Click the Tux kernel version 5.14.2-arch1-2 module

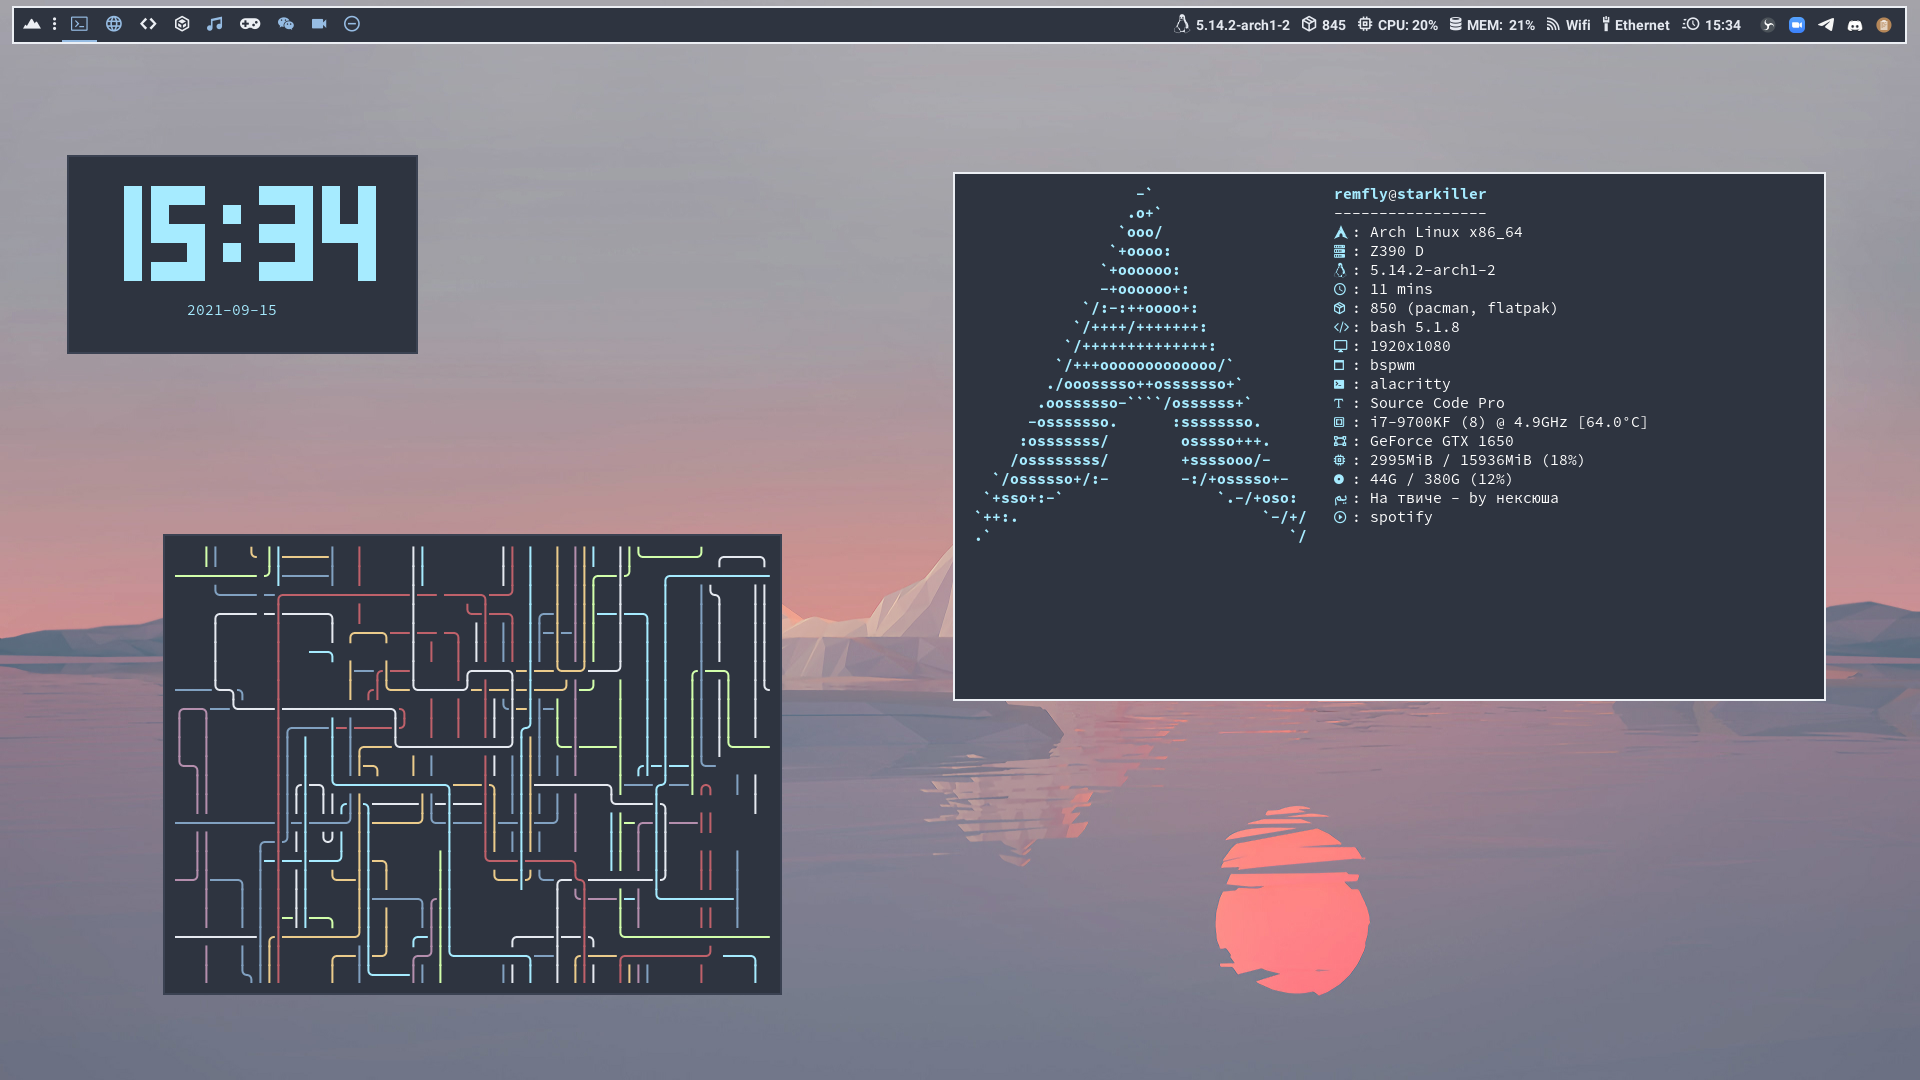[x=1232, y=25]
